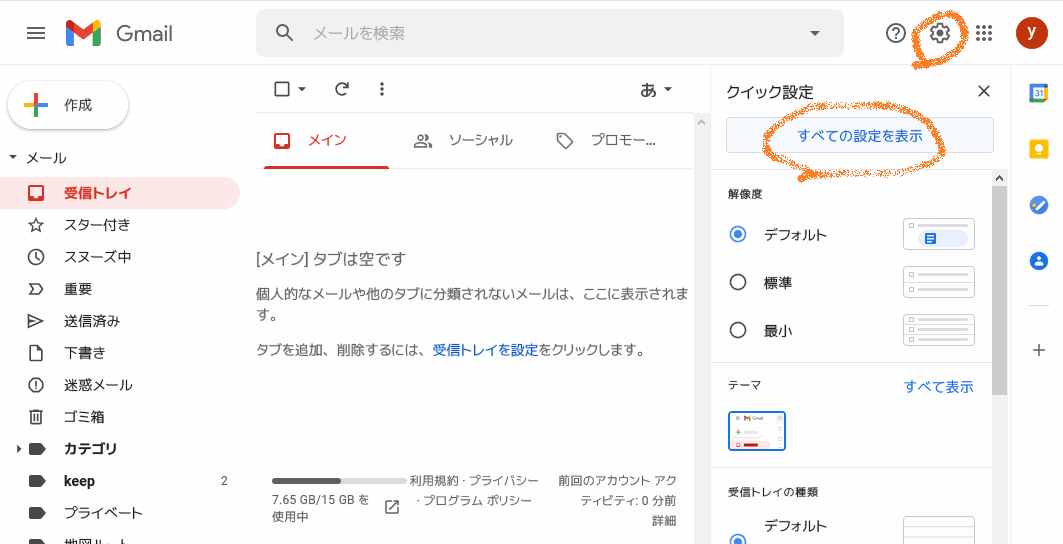The width and height of the screenshot is (1063, 544).
Task: Select 標準 density radio button
Action: click(738, 282)
